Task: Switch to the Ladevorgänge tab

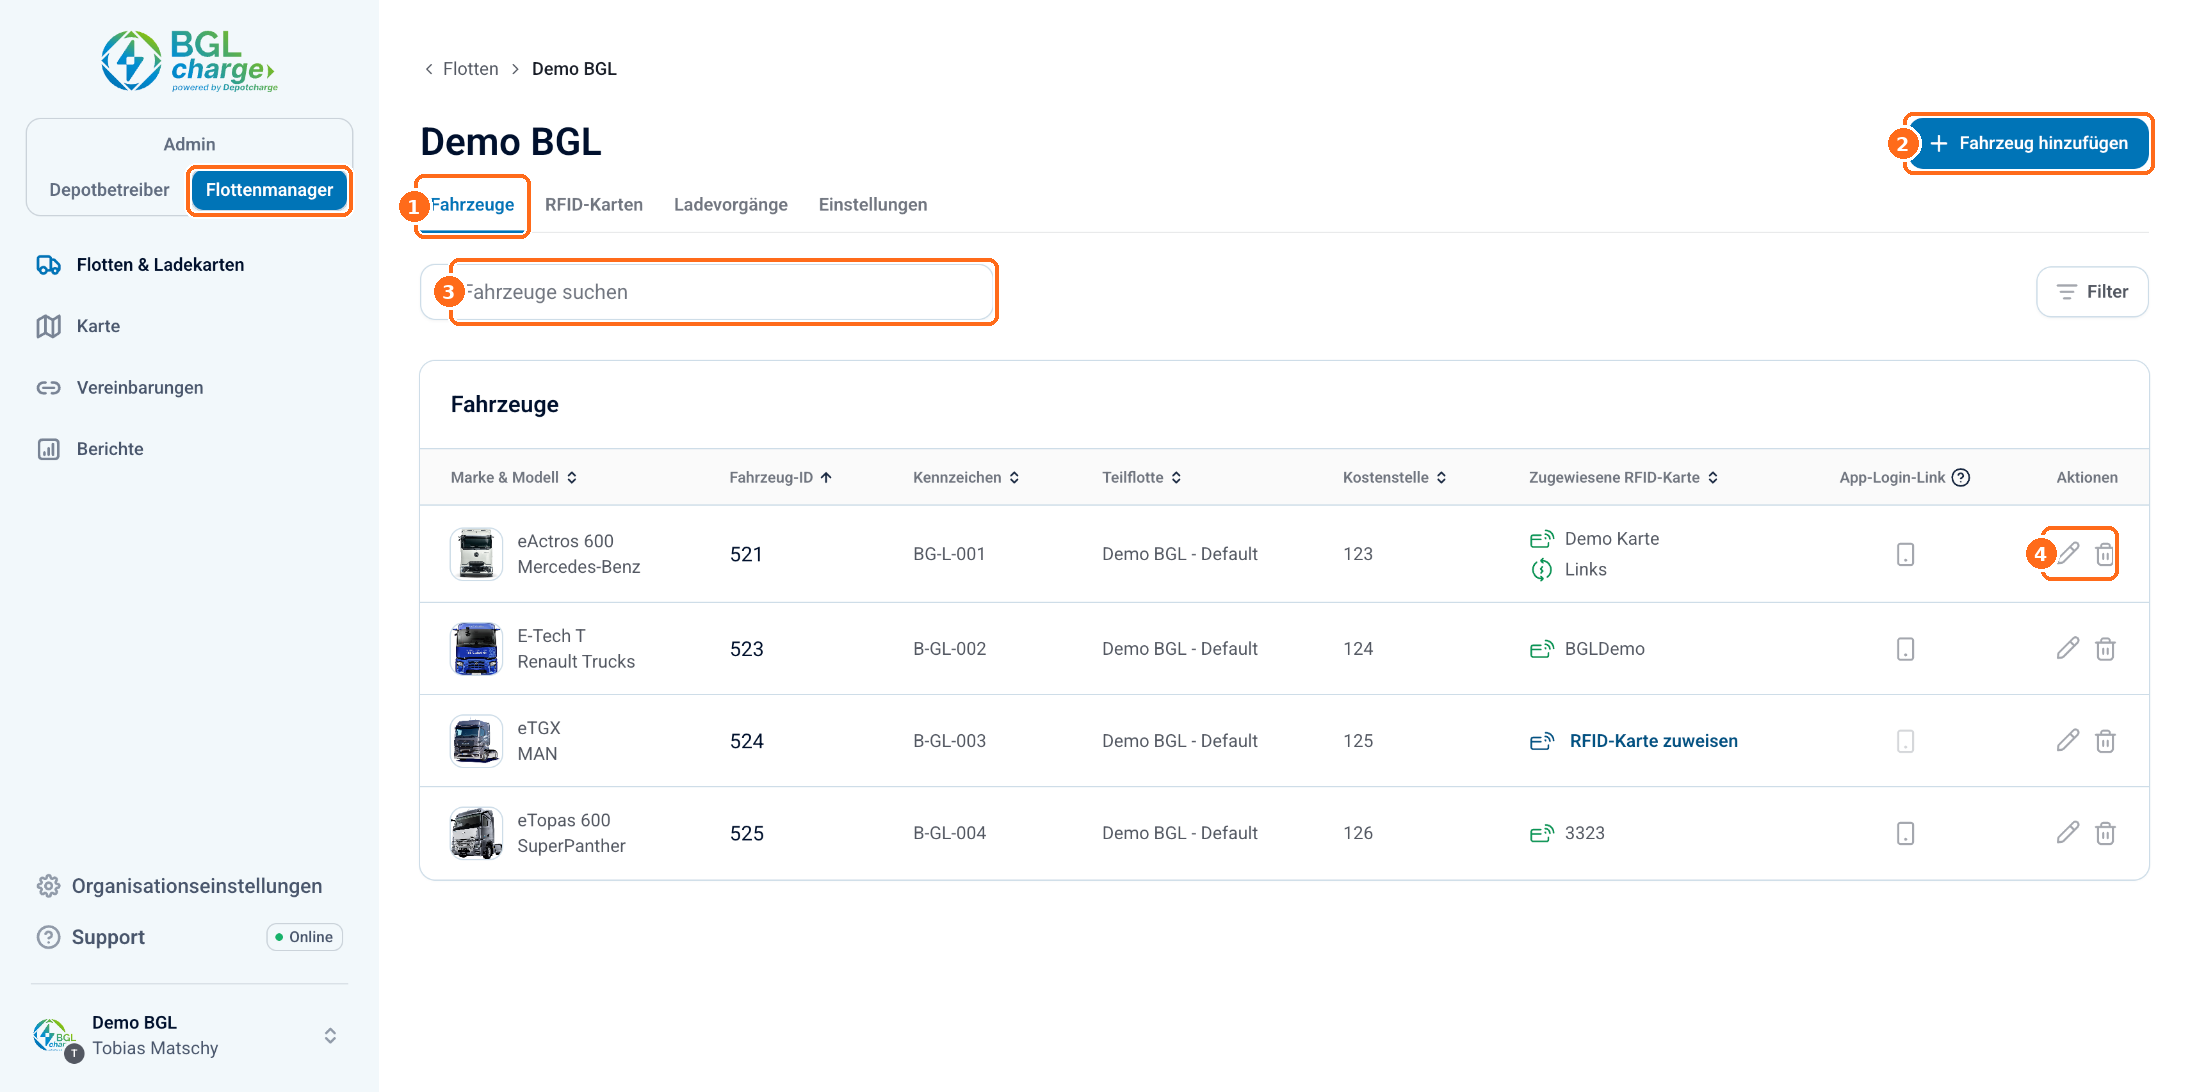Action: coord(731,205)
